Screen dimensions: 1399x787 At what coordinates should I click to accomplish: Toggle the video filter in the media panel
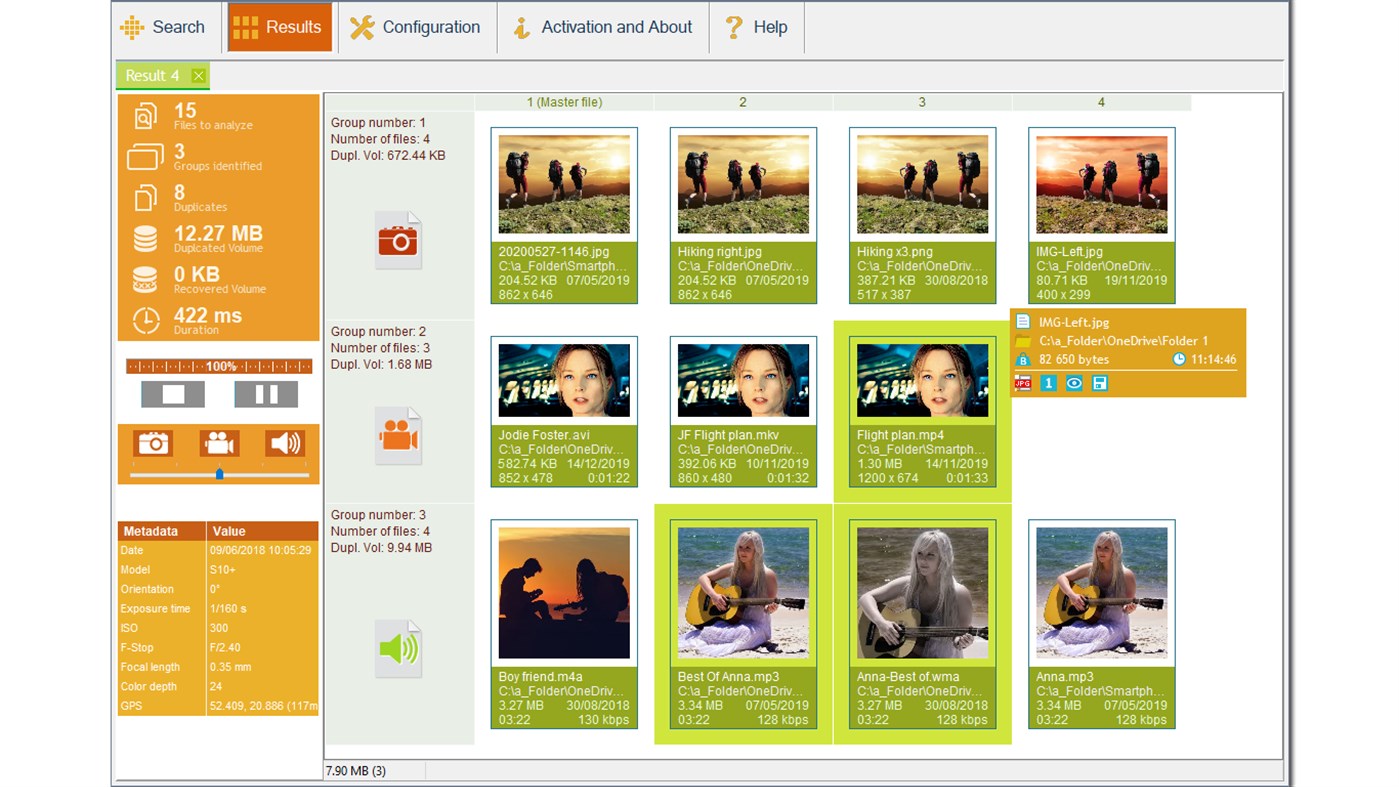pos(219,443)
